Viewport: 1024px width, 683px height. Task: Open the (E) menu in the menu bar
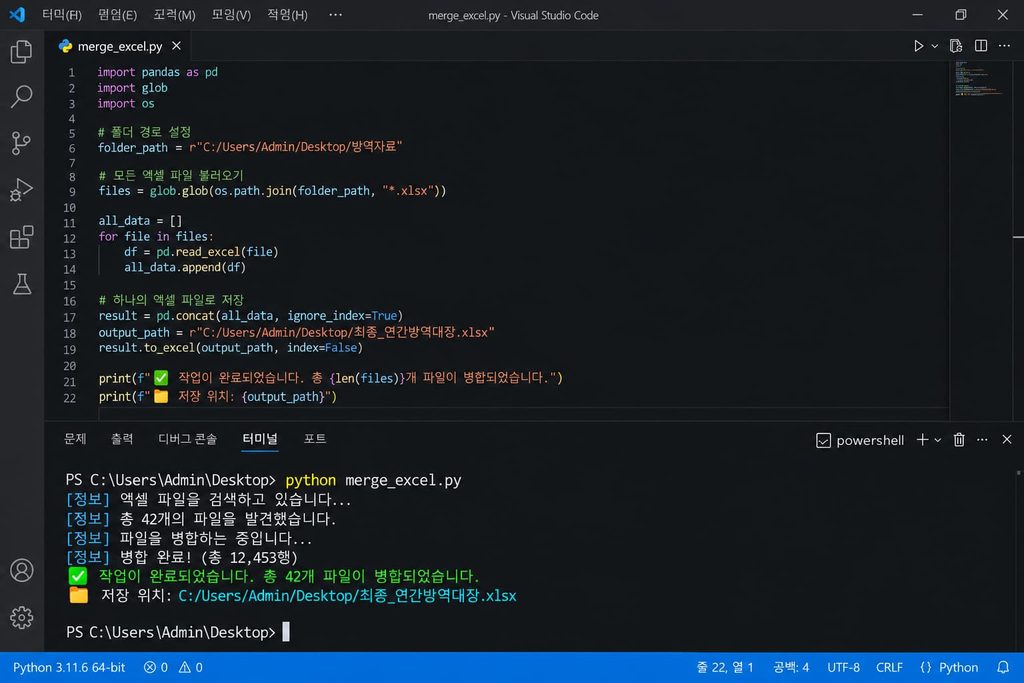118,15
